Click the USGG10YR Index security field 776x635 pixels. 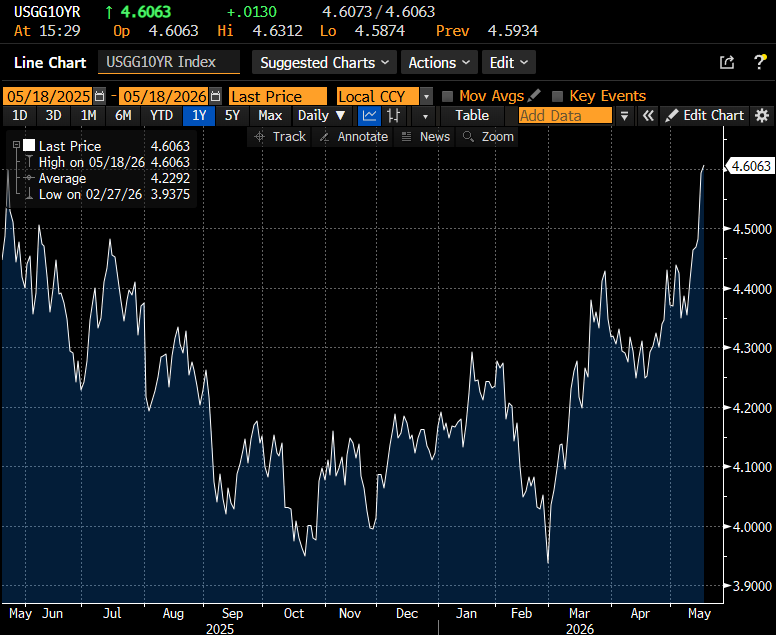pyautogui.click(x=169, y=62)
